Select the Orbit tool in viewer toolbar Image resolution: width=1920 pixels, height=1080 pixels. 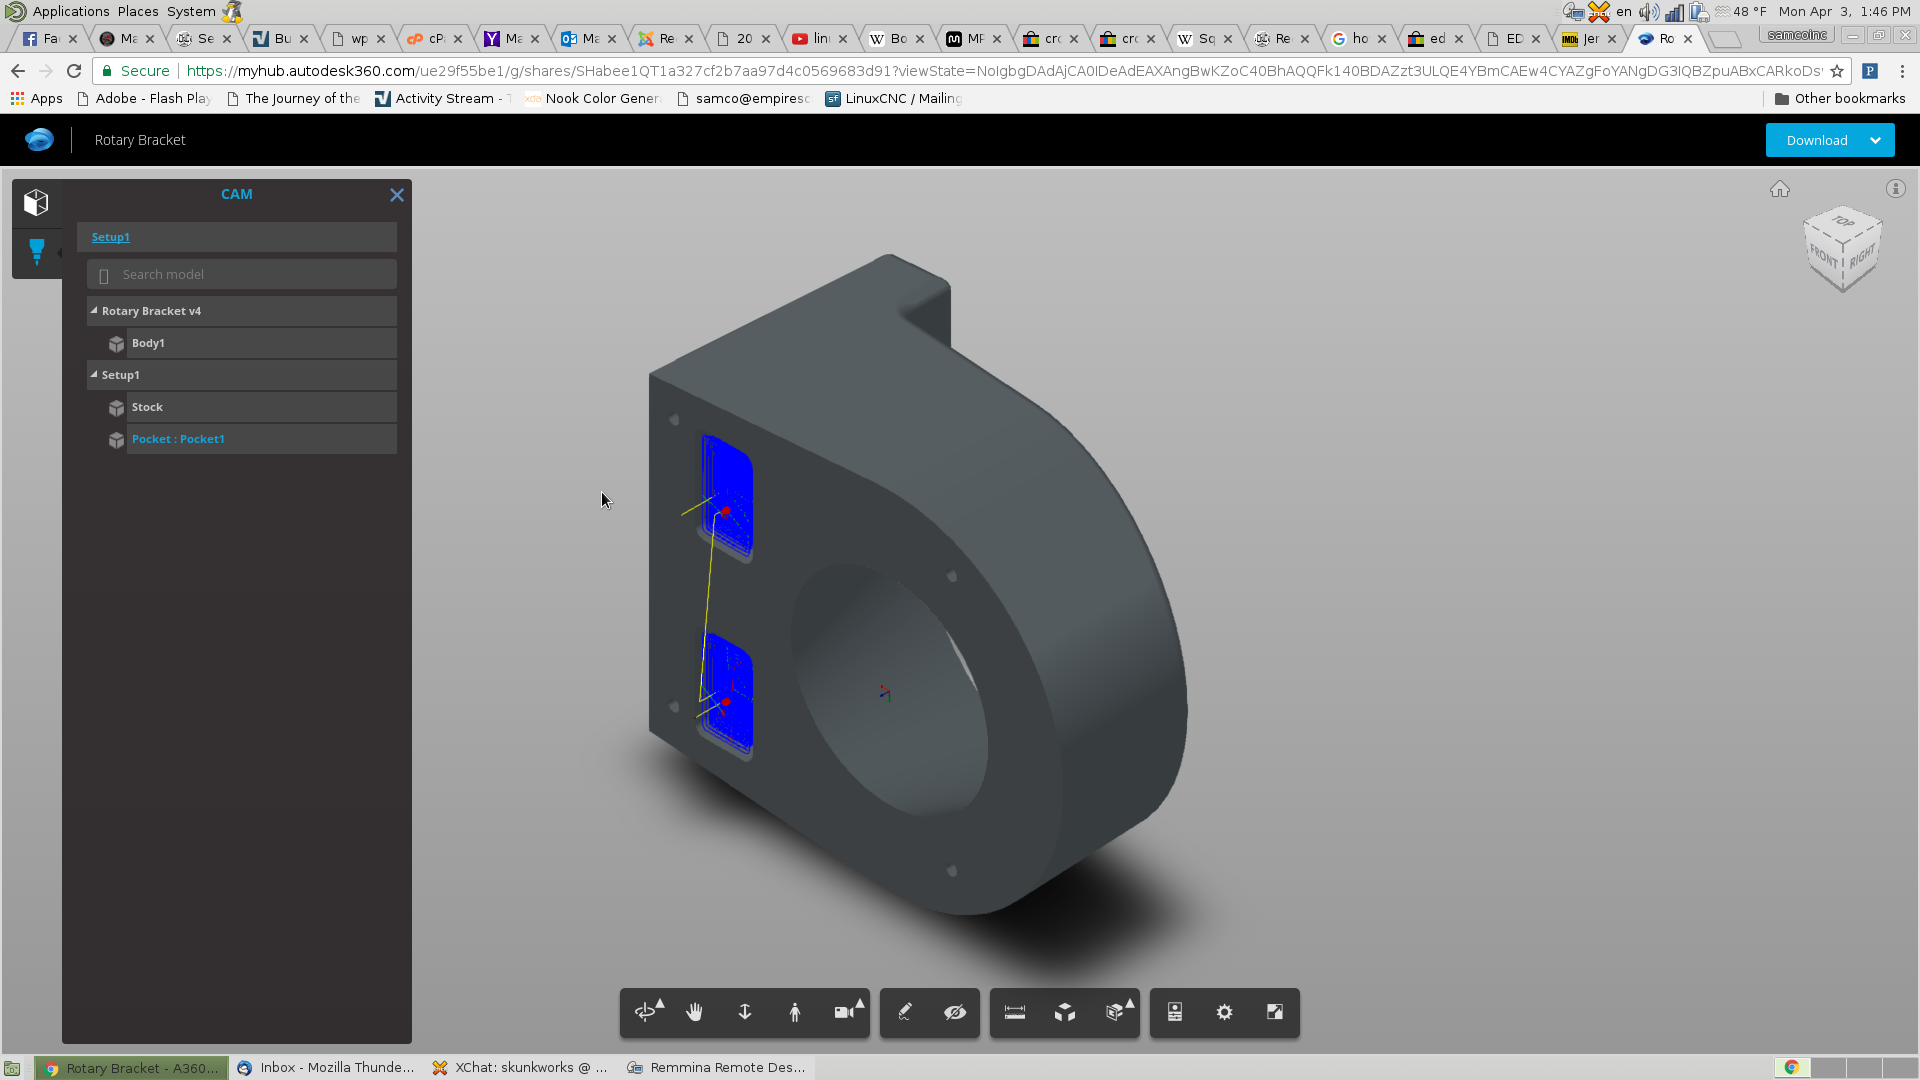coord(645,1012)
